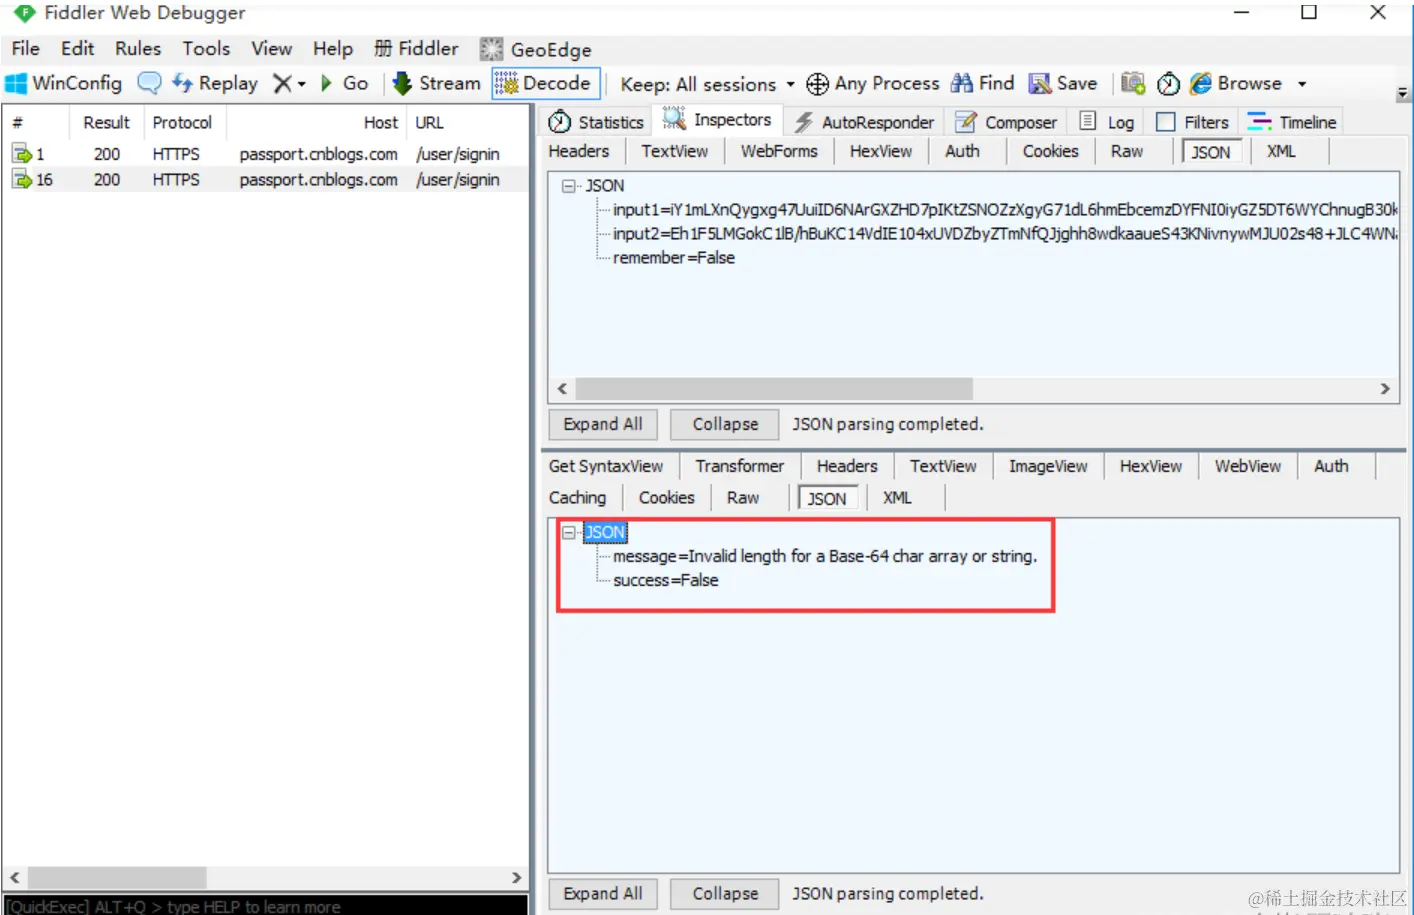This screenshot has width=1414, height=915.
Task: Click the speech bubble comment icon
Action: pyautogui.click(x=149, y=83)
